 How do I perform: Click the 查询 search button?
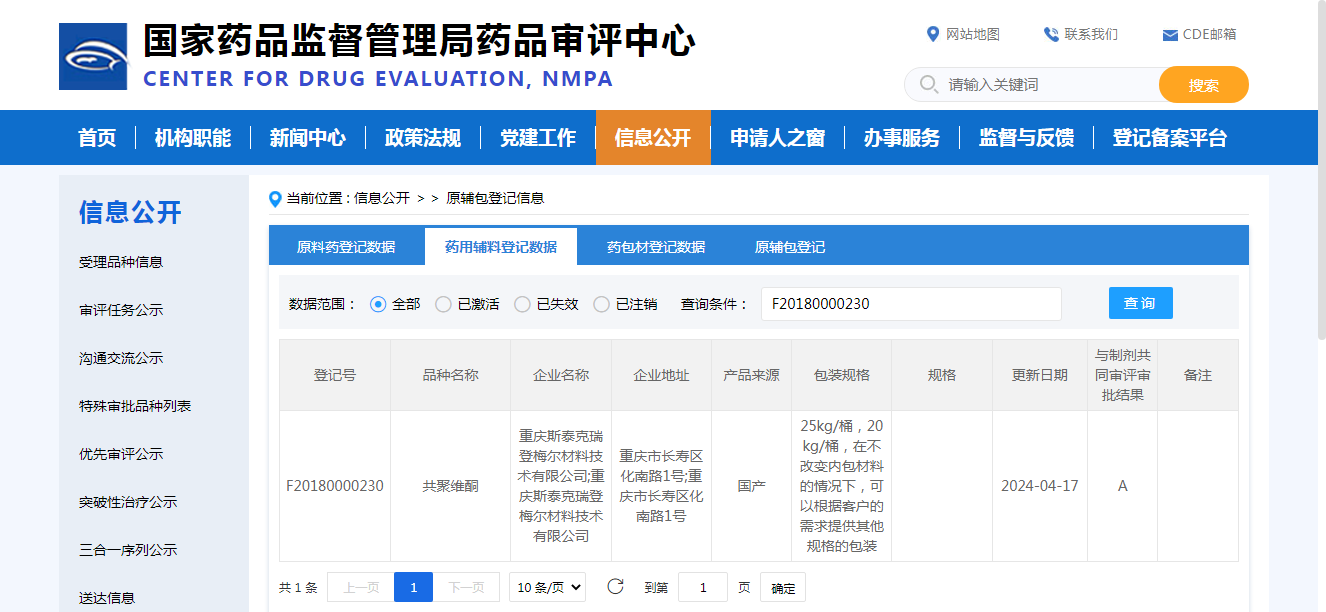(1140, 303)
